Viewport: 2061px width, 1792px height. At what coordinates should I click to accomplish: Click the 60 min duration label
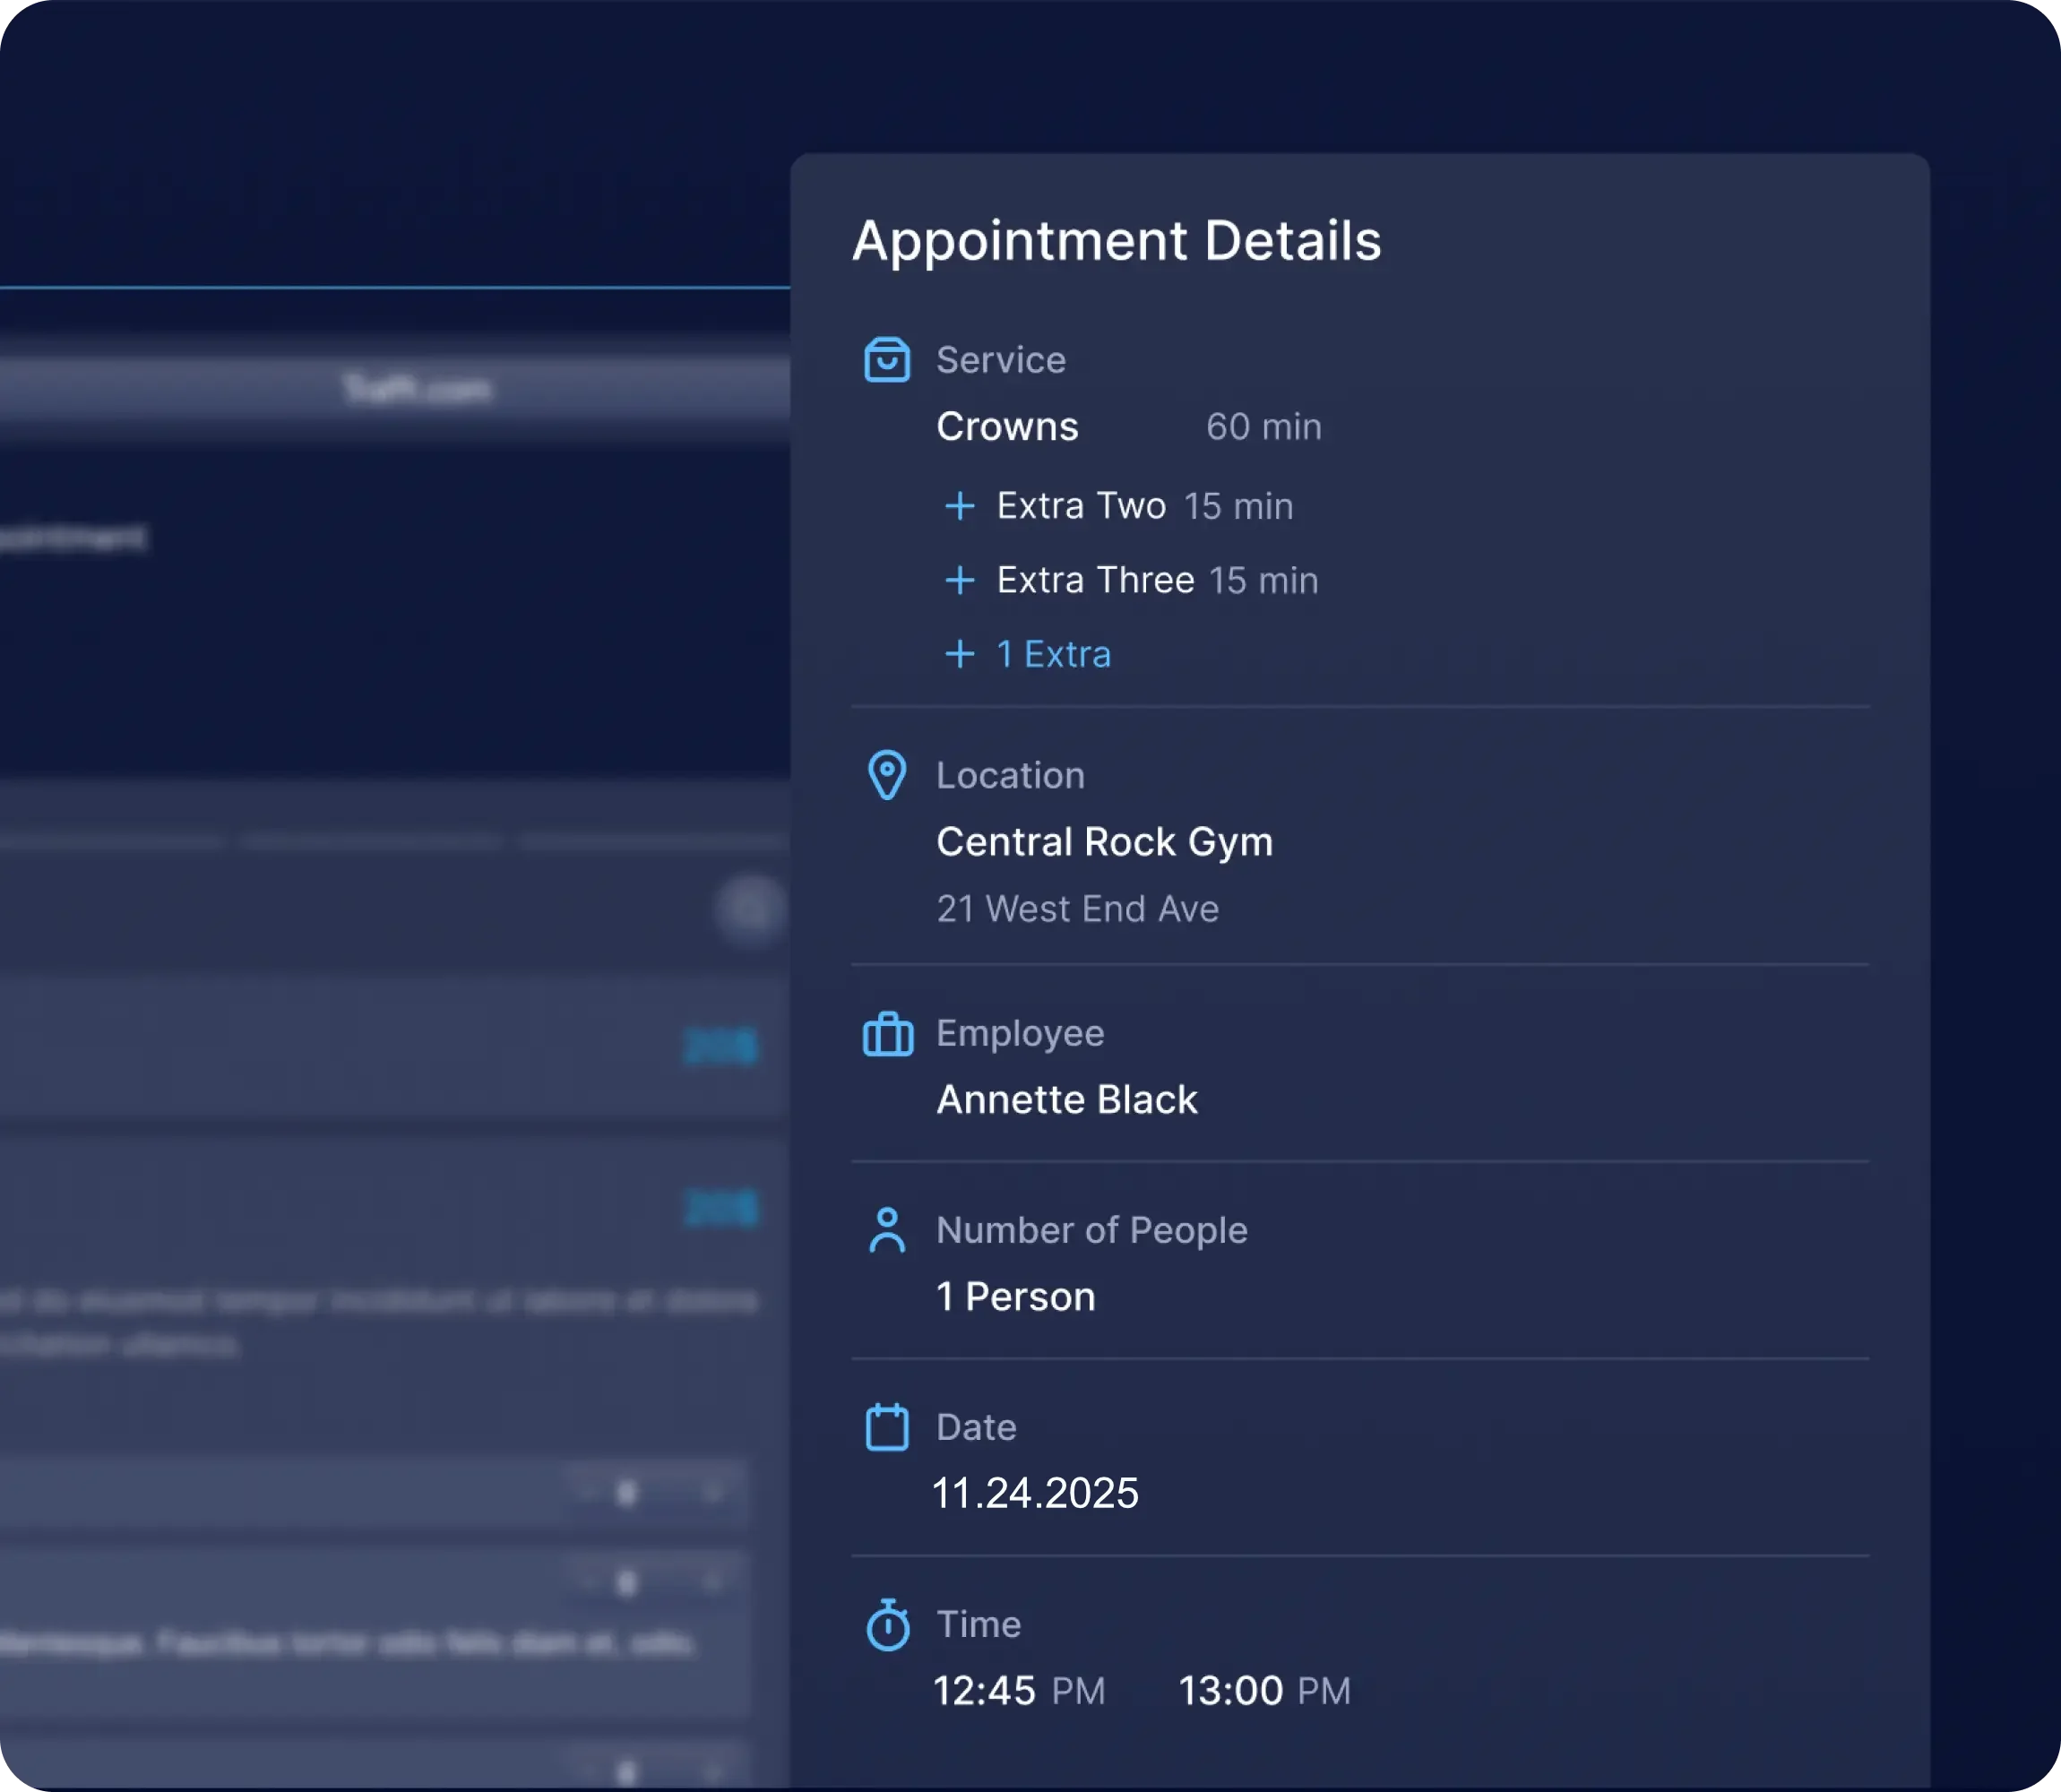click(x=1263, y=427)
